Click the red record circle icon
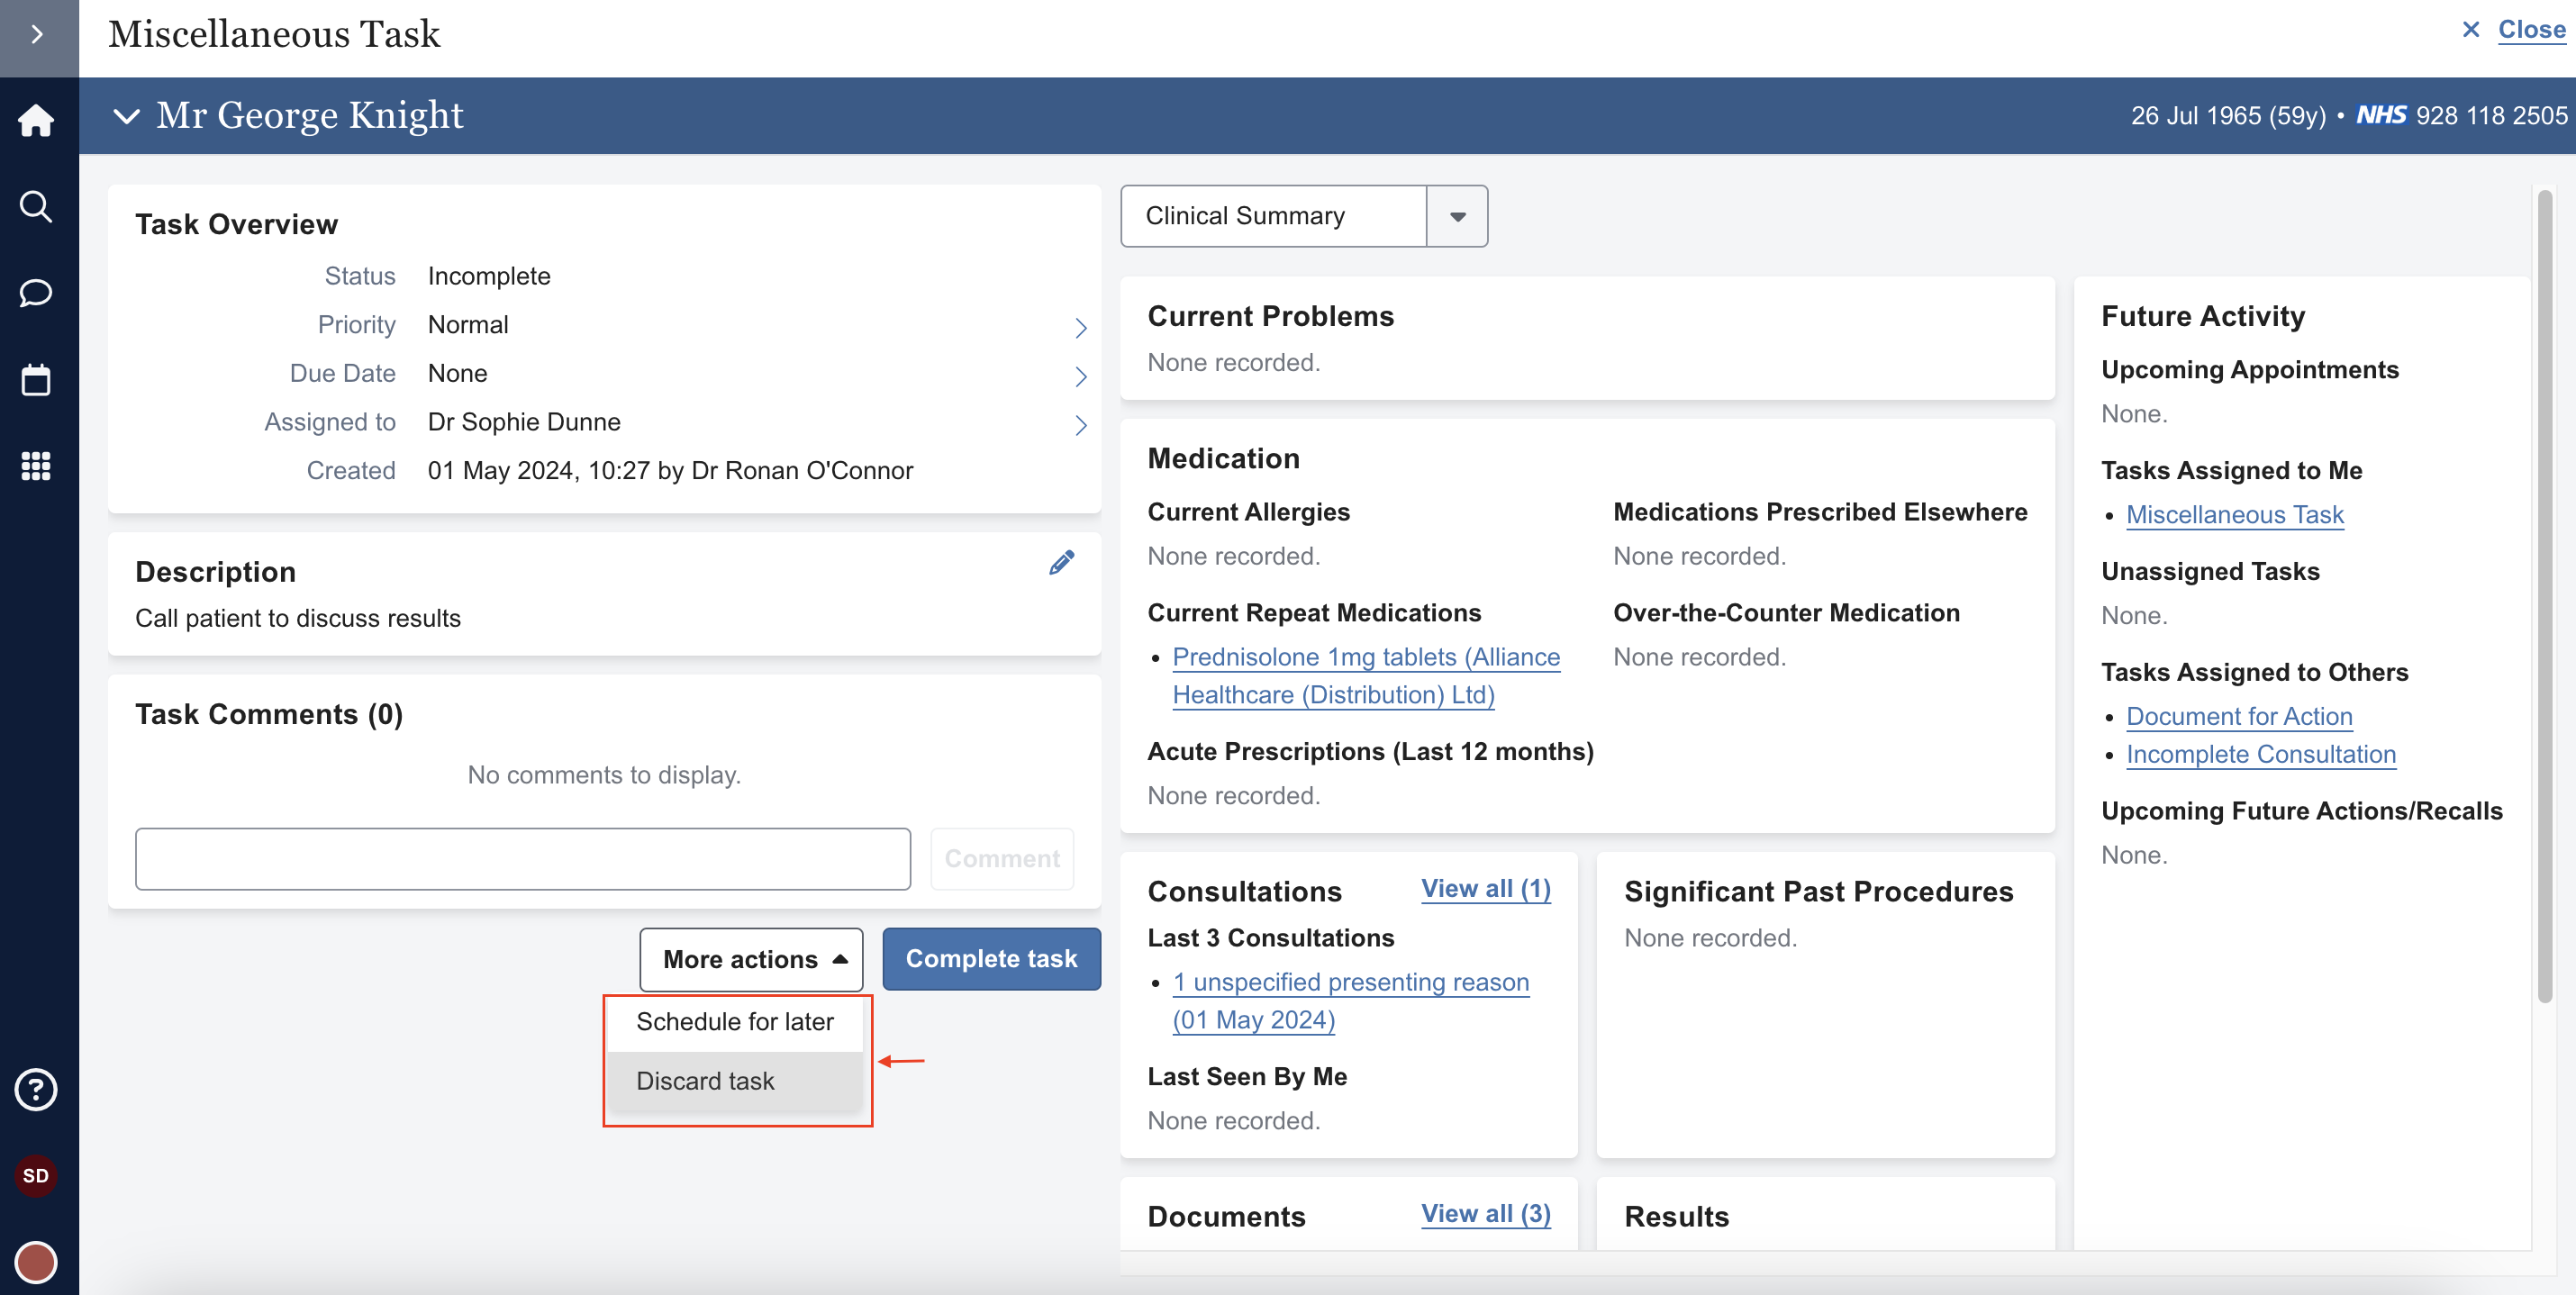 pyautogui.click(x=36, y=1261)
